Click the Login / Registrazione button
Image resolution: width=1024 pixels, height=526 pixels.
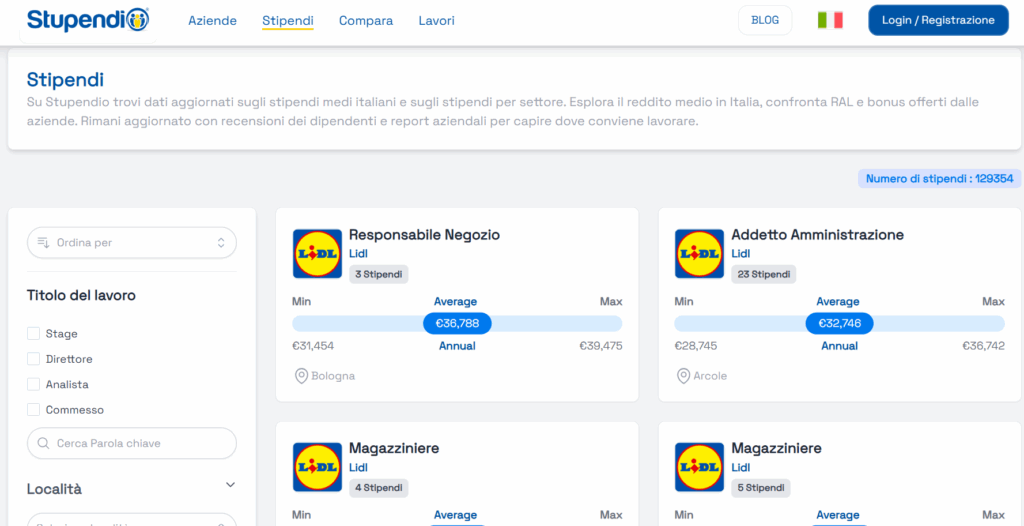(x=938, y=20)
